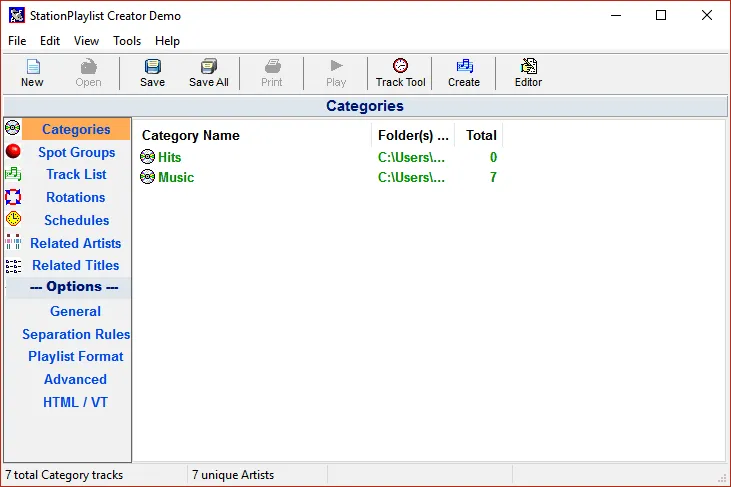Open the File menu
The image size is (731, 487).
(17, 41)
